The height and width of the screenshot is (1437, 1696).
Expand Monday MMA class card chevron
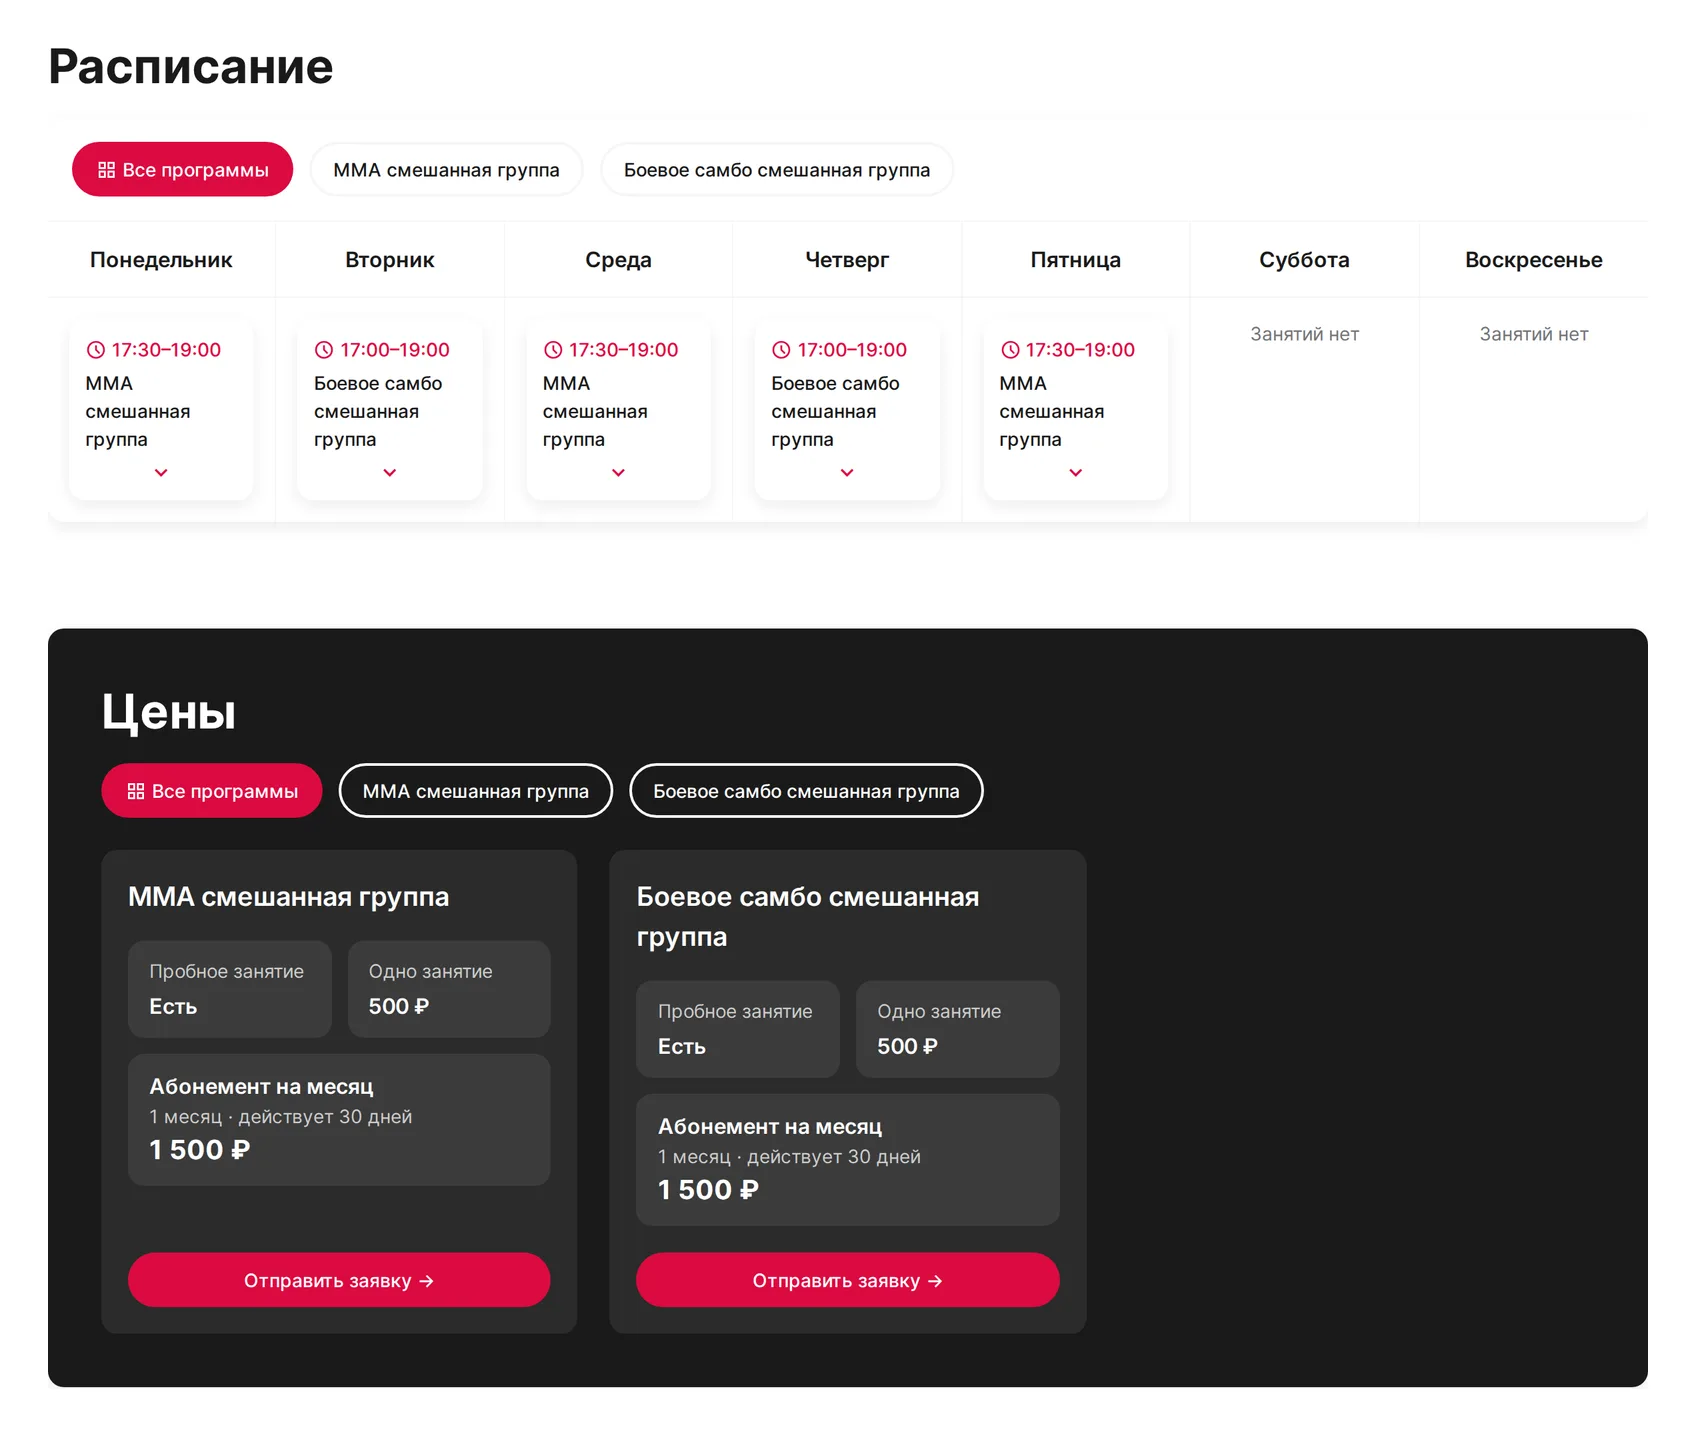pyautogui.click(x=161, y=472)
